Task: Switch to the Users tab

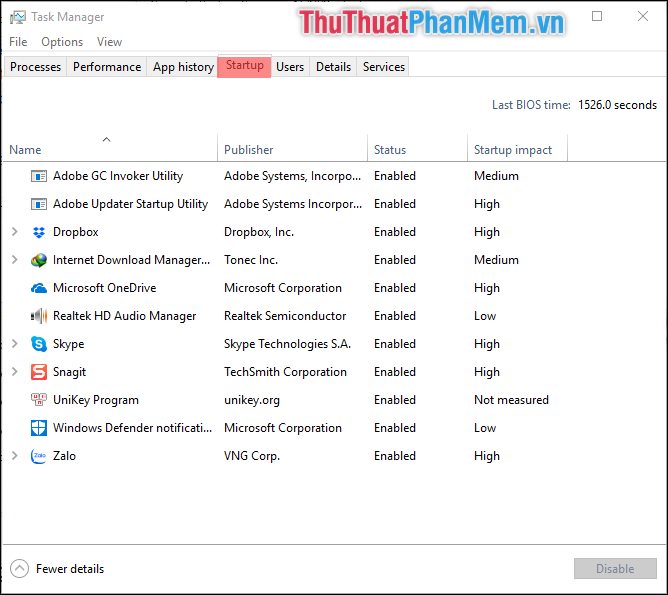Action: (290, 67)
